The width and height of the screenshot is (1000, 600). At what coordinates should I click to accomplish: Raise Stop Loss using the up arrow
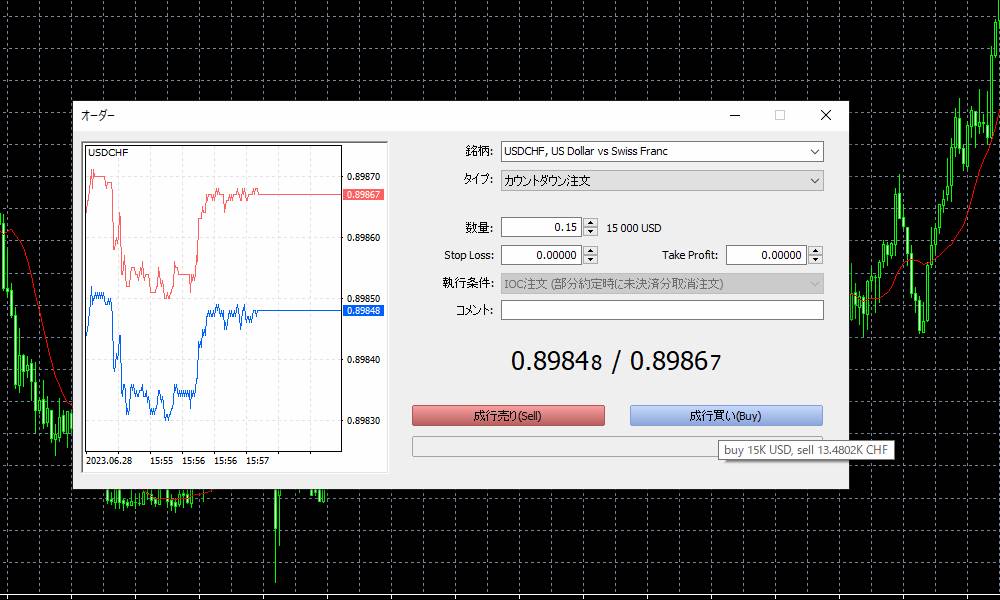[x=591, y=251]
